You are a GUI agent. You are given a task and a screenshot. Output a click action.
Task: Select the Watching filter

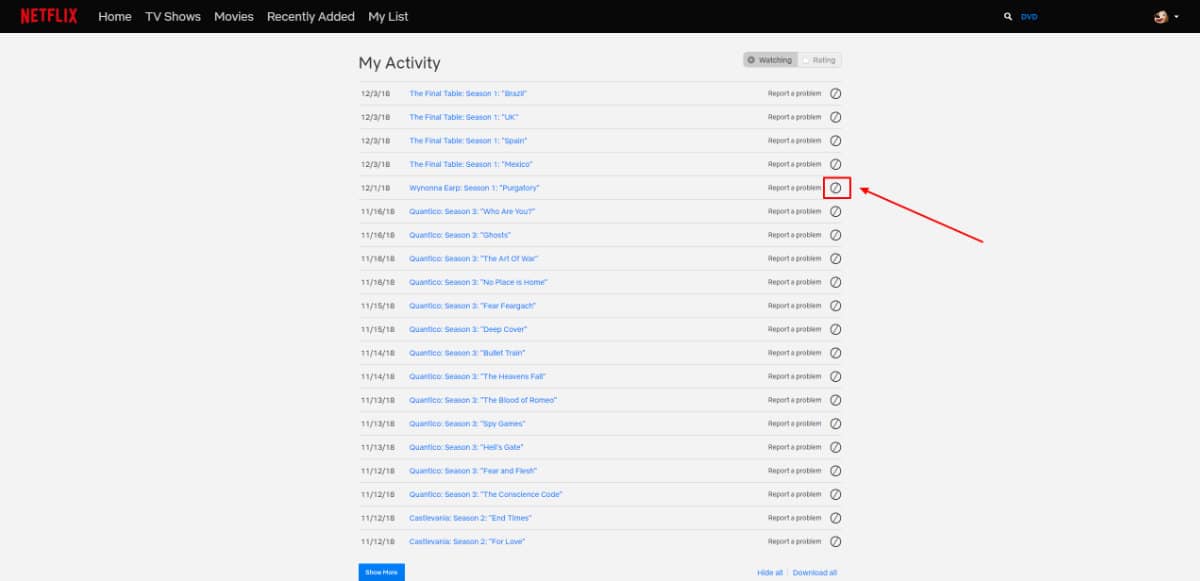pyautogui.click(x=769, y=59)
